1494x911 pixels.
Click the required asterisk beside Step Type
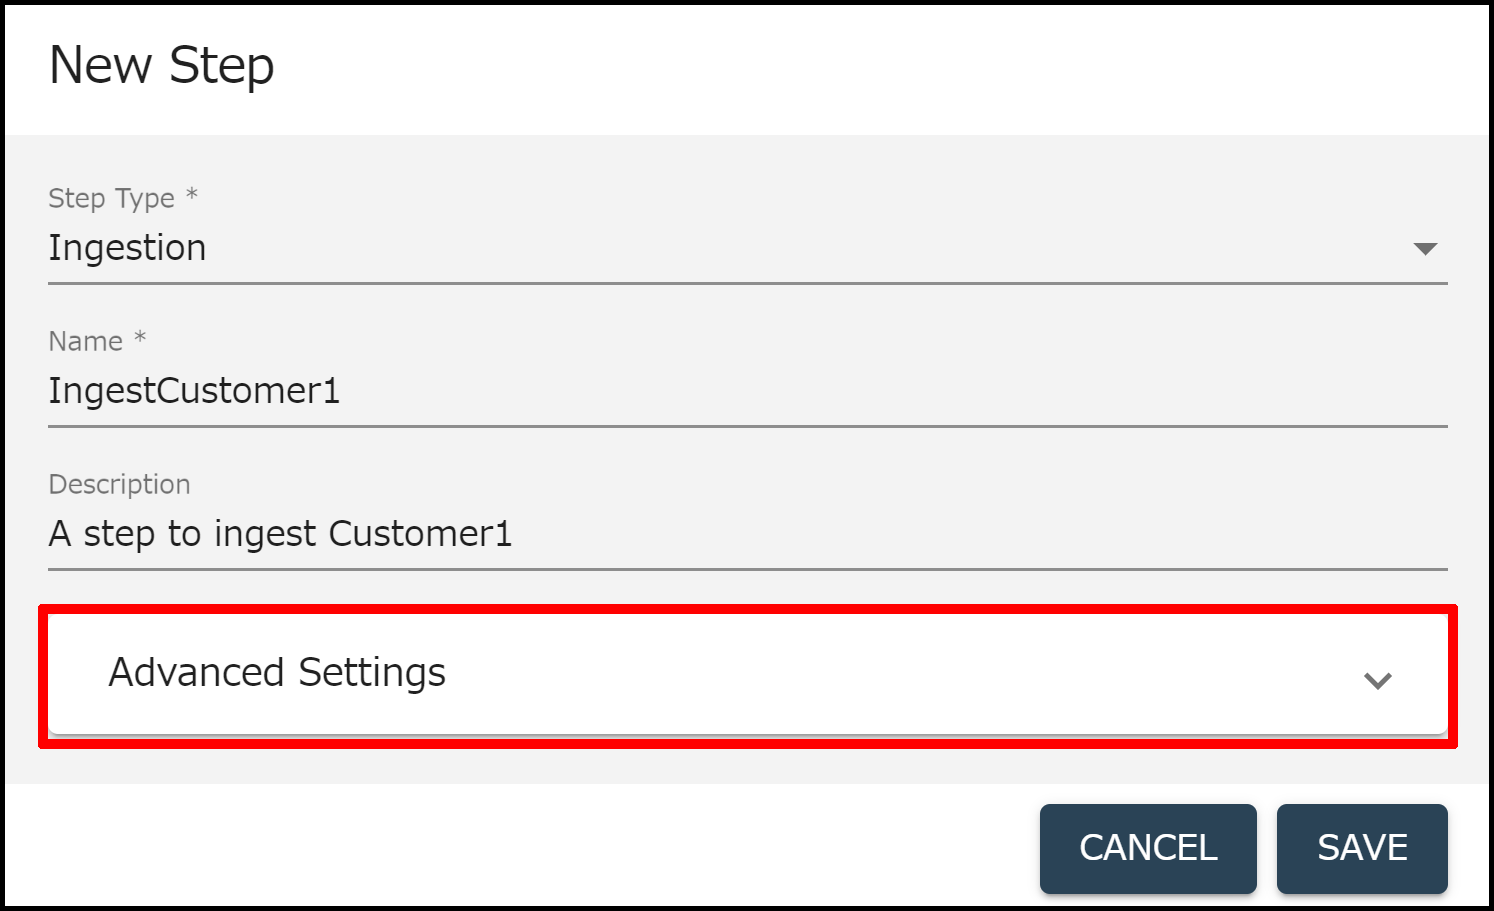pos(192,195)
